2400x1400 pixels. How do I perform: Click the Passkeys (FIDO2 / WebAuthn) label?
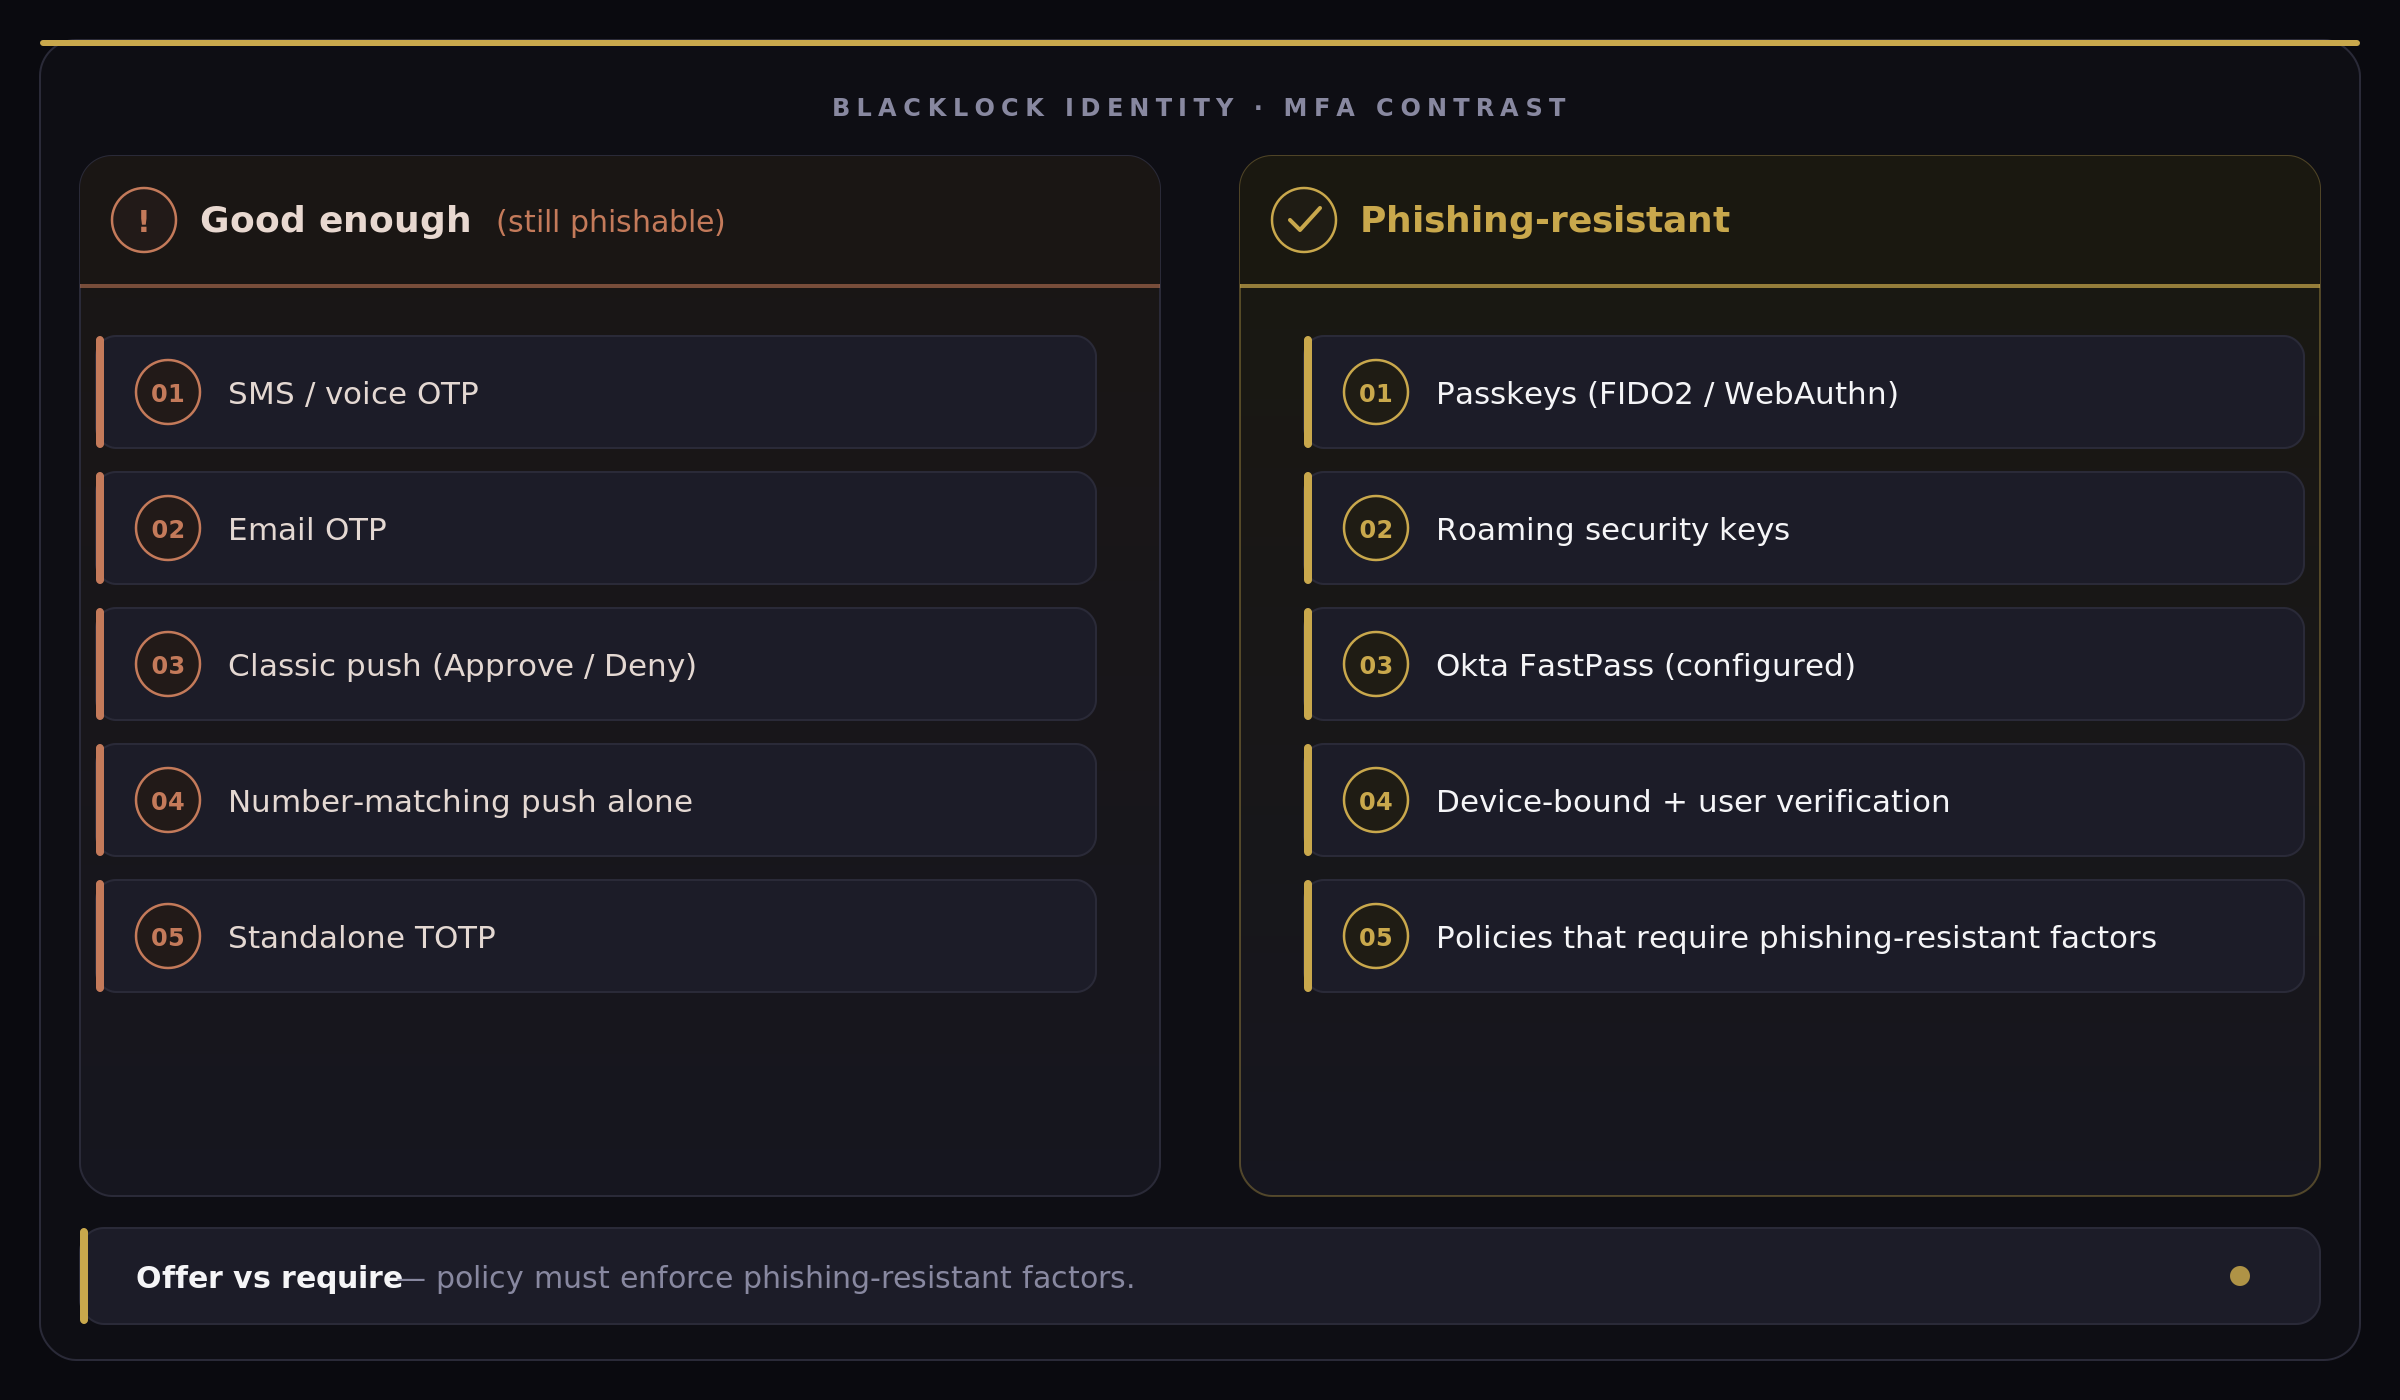pos(1667,393)
